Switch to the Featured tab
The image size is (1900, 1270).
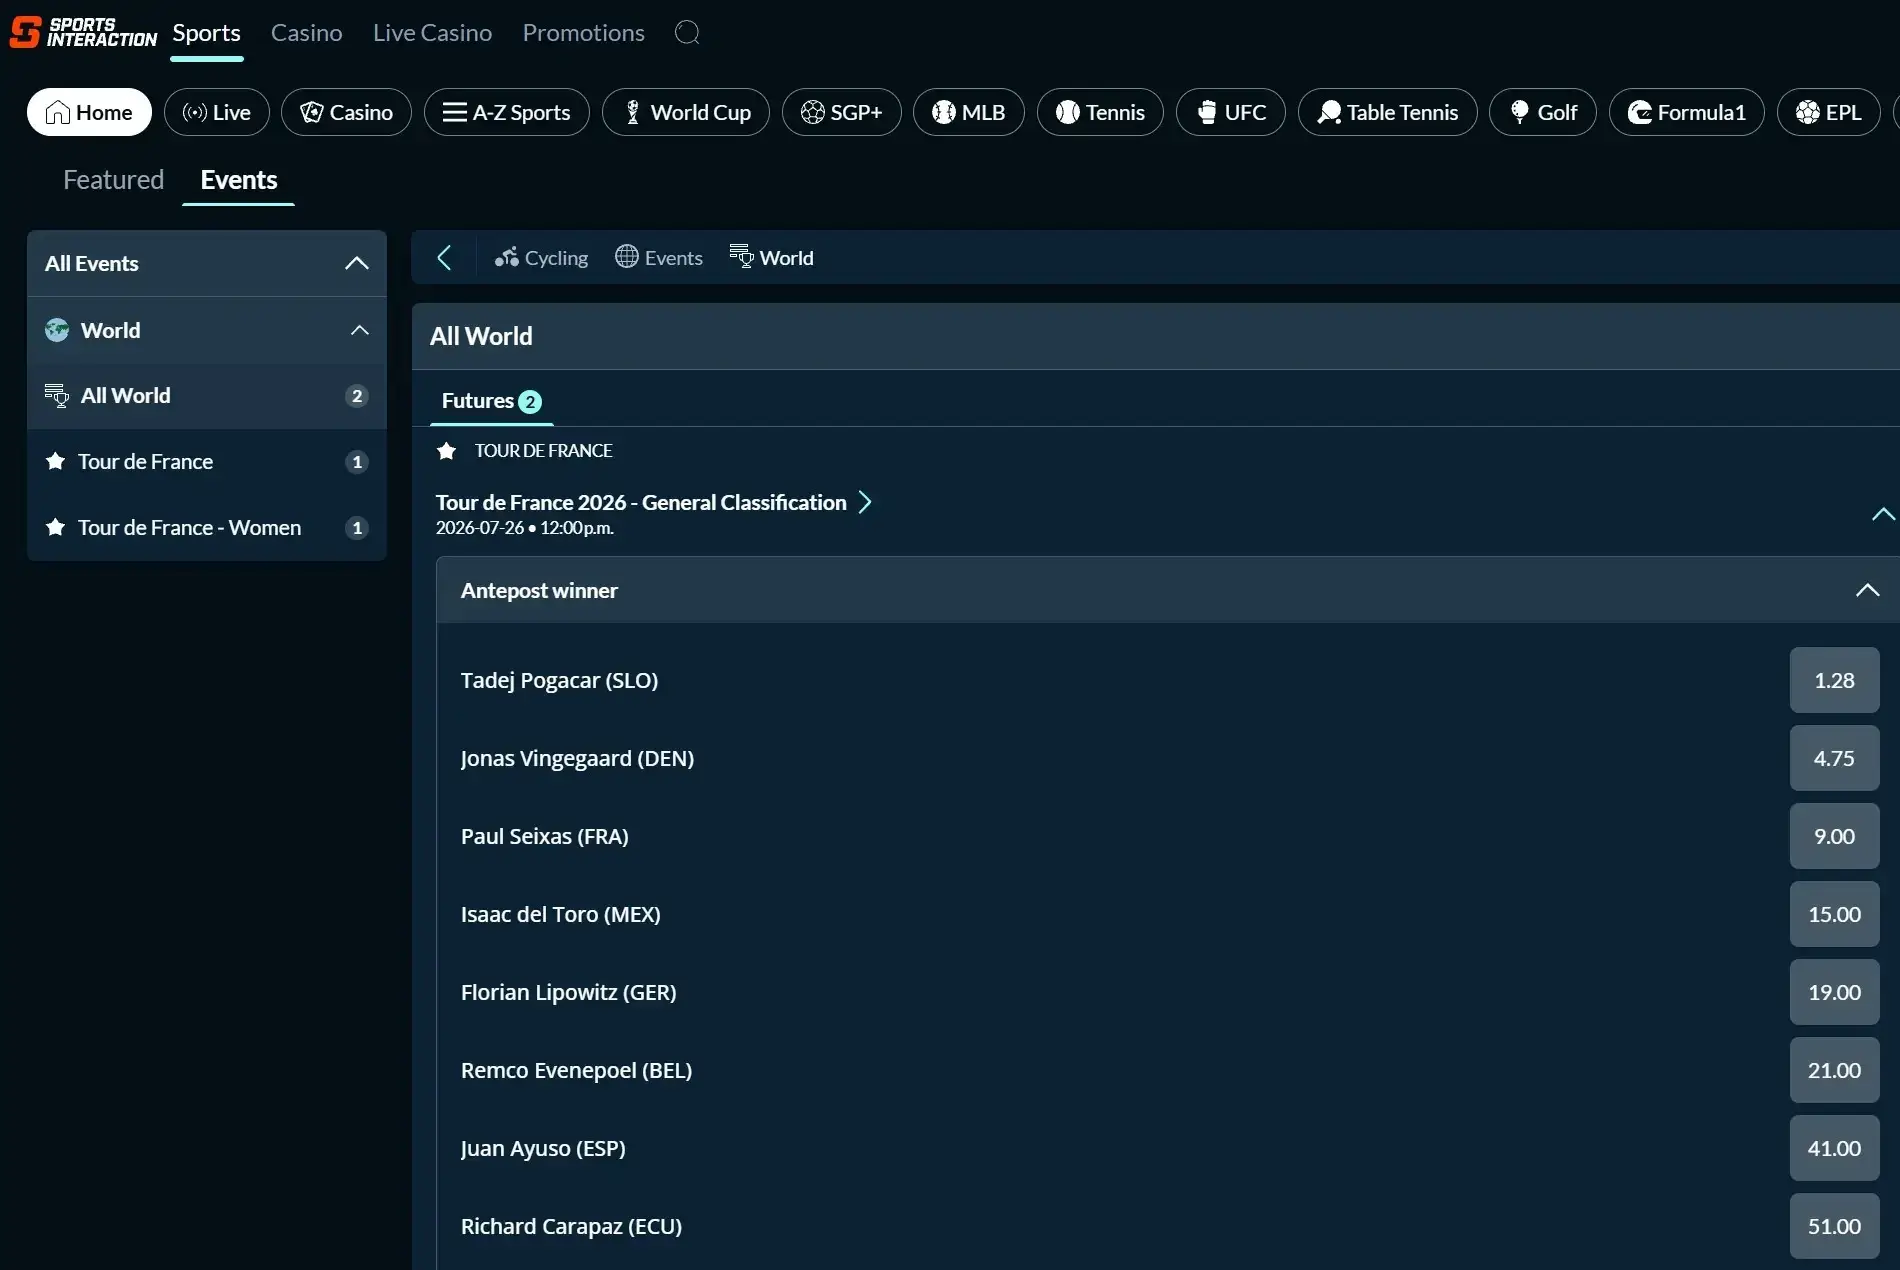pos(113,180)
